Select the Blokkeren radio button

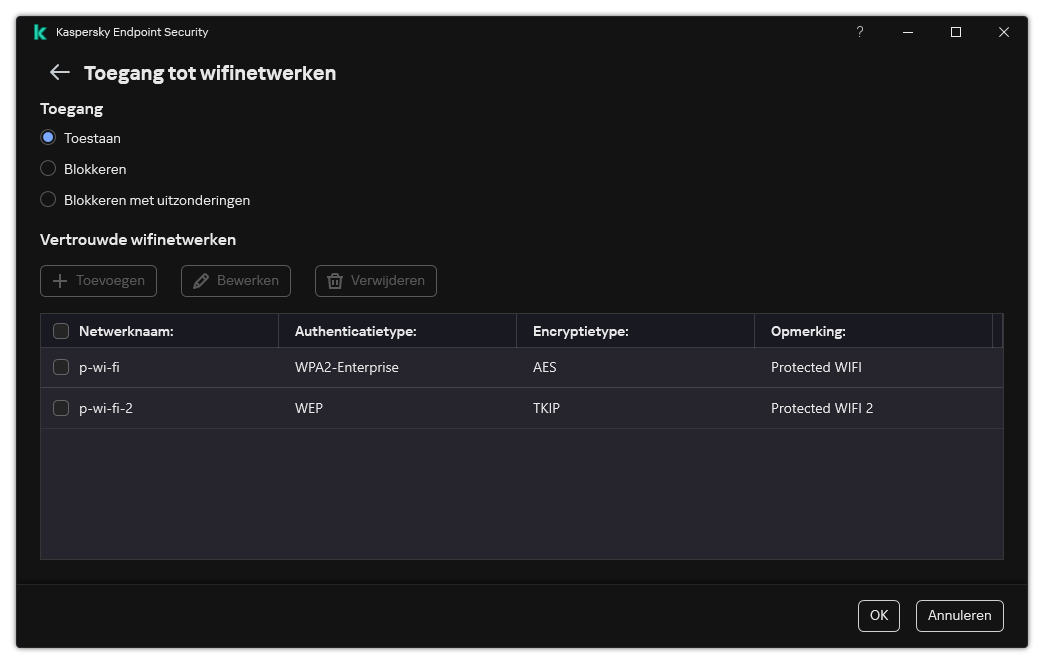coord(48,169)
